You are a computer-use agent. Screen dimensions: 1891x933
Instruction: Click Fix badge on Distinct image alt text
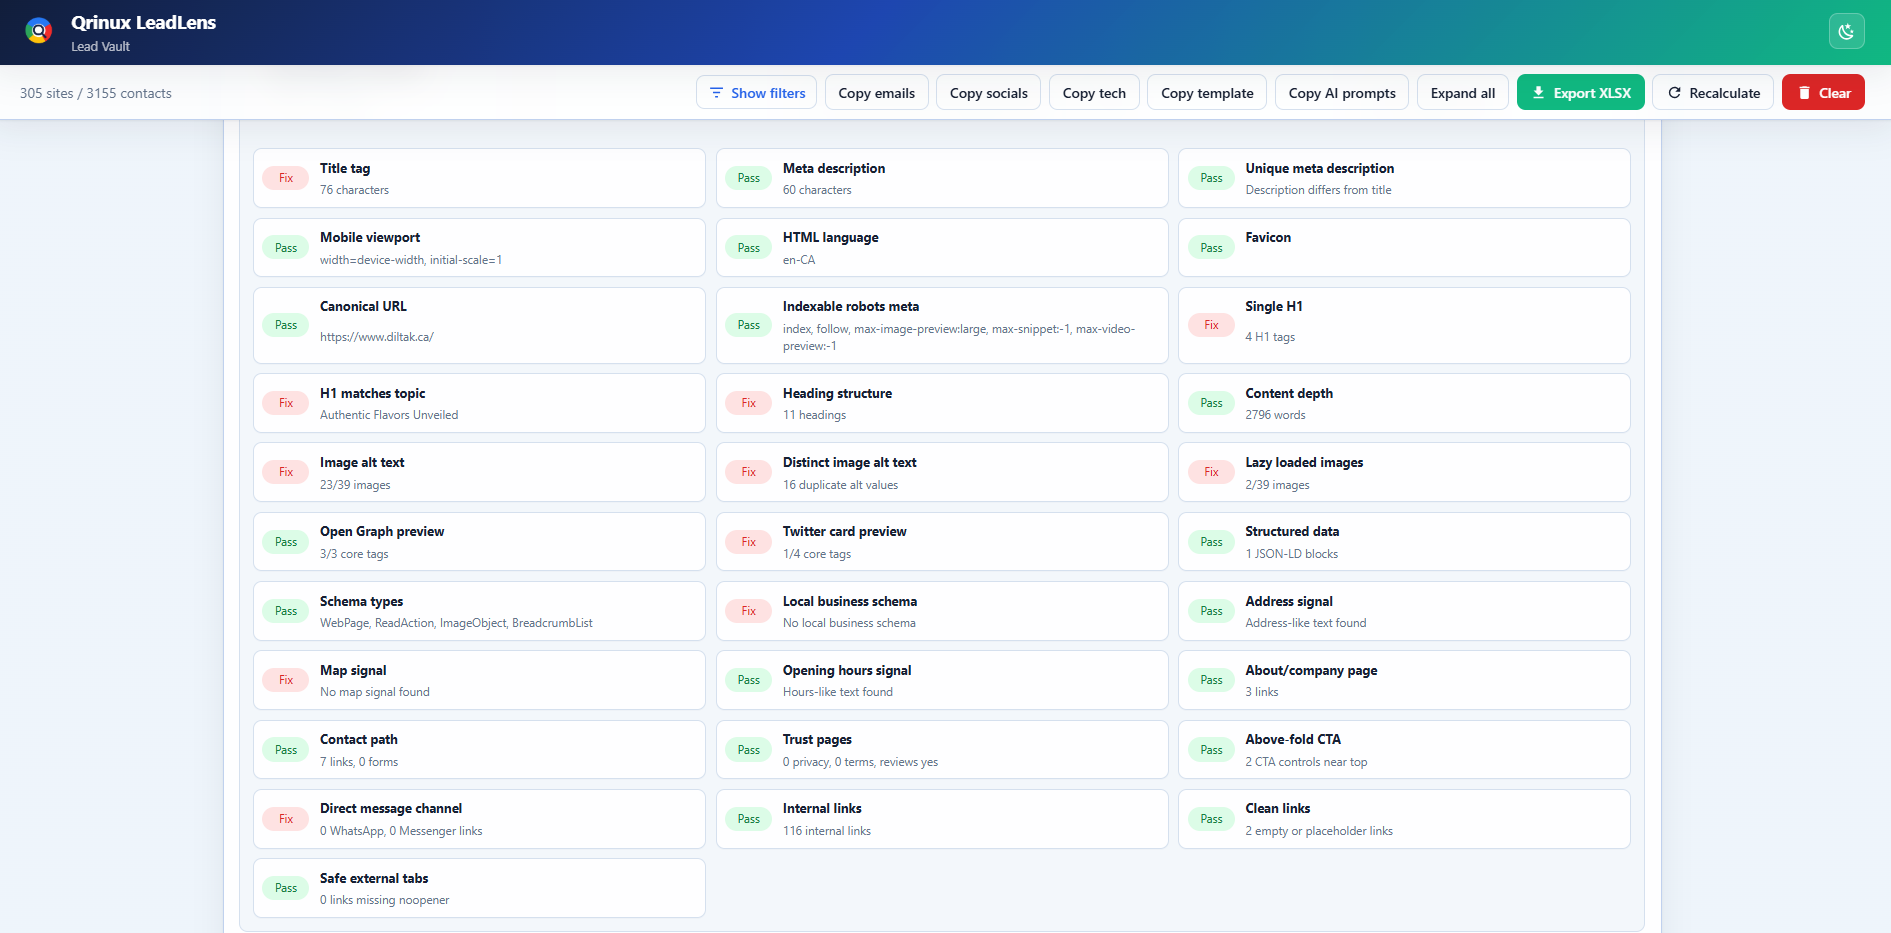coord(749,472)
